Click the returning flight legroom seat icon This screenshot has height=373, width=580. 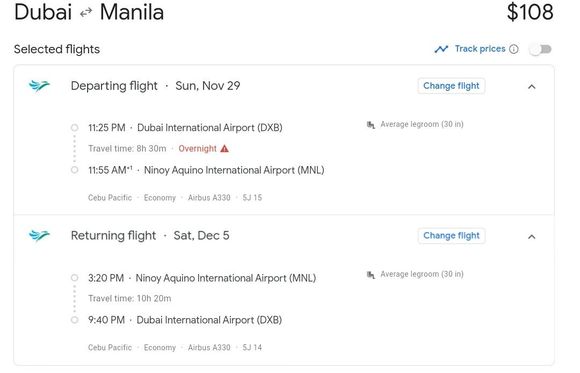(x=371, y=275)
